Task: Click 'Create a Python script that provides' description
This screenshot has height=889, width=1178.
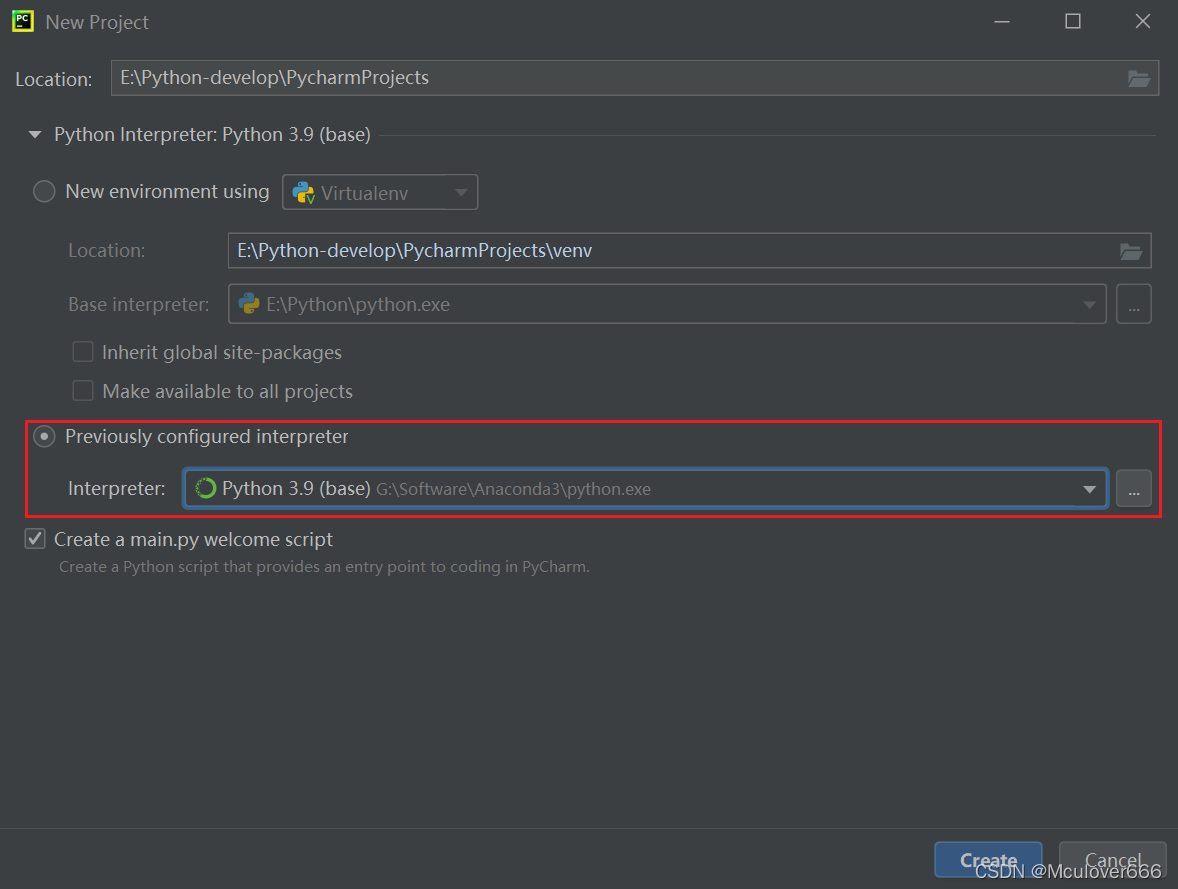Action: tap(325, 567)
